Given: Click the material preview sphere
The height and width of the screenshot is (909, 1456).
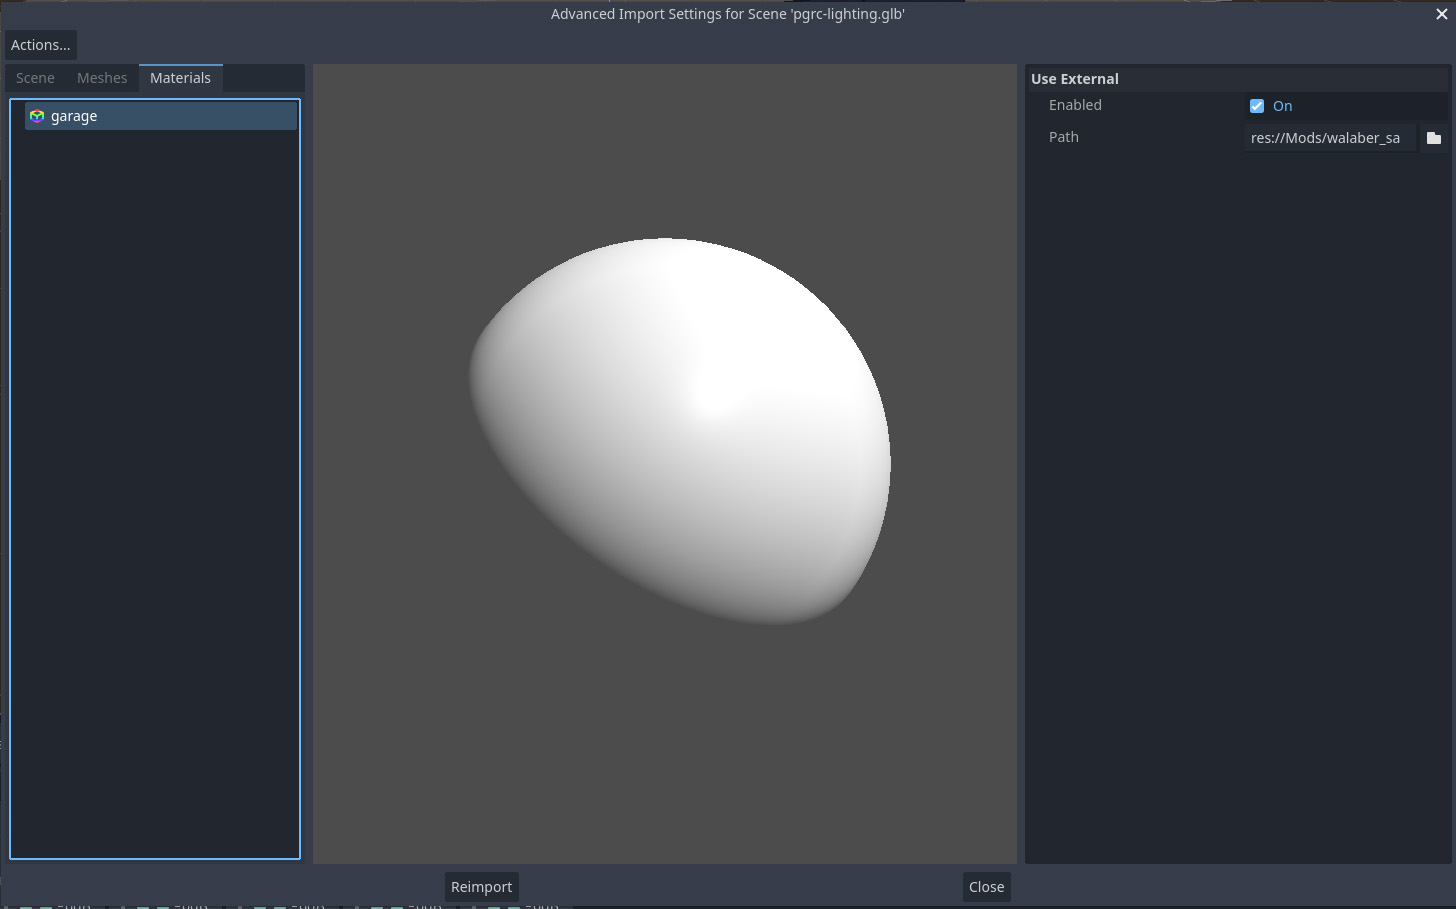Looking at the screenshot, I should point(680,431).
